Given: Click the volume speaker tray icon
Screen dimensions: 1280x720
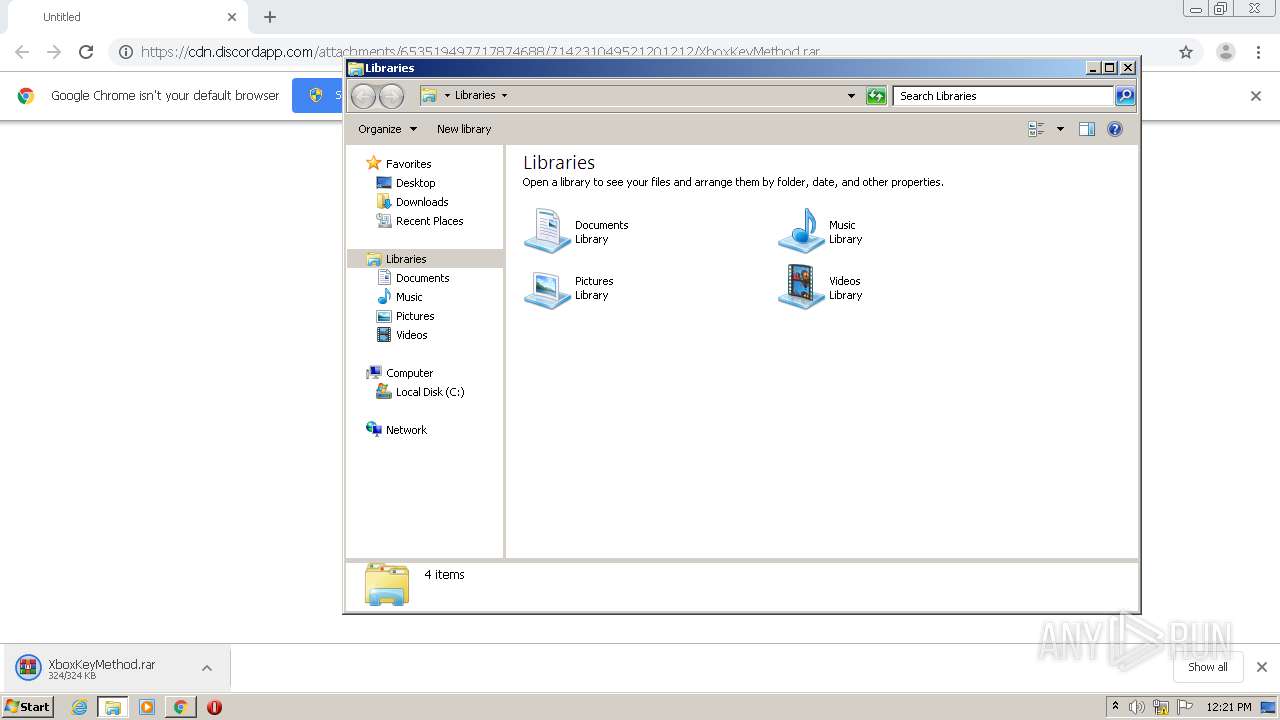Looking at the screenshot, I should coord(1137,707).
